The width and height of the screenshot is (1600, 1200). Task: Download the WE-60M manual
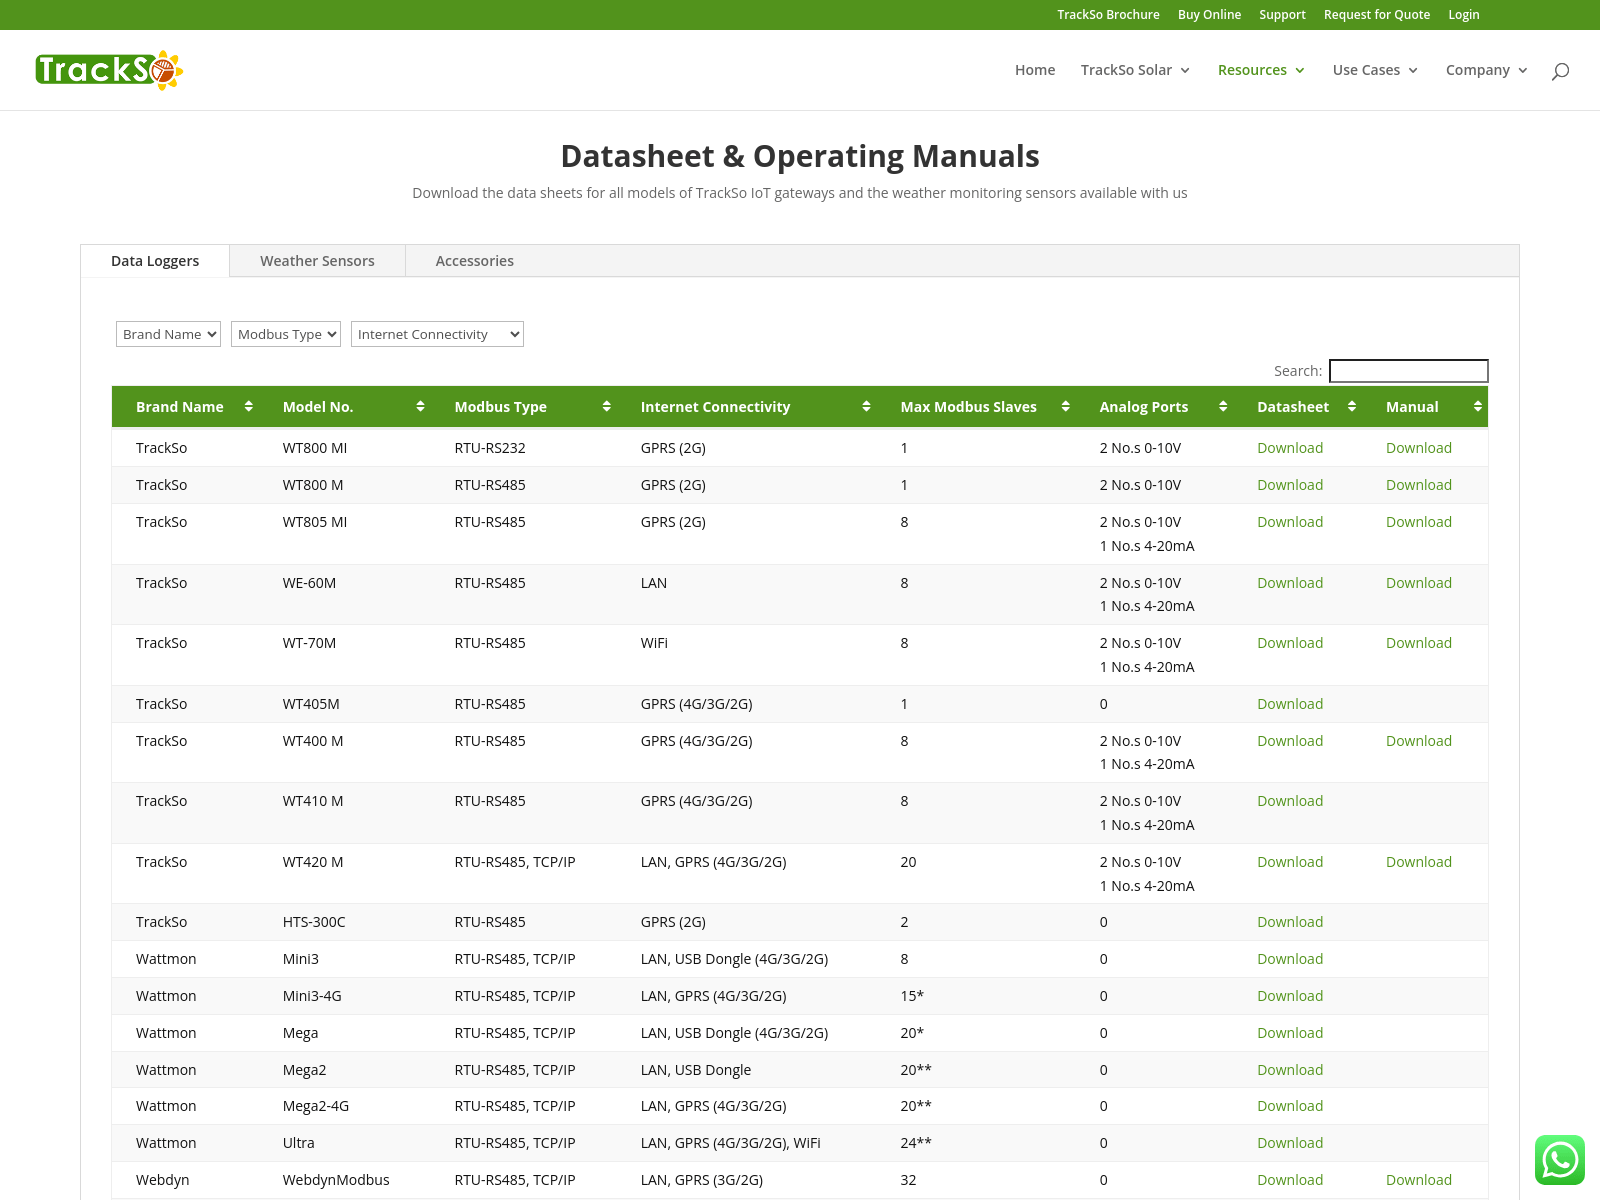[1418, 583]
